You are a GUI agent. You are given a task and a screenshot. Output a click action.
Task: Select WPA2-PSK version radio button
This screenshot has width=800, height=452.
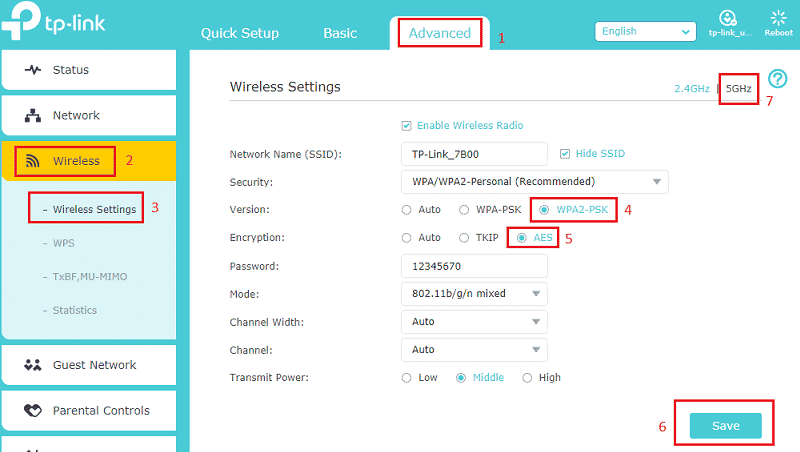(x=544, y=210)
